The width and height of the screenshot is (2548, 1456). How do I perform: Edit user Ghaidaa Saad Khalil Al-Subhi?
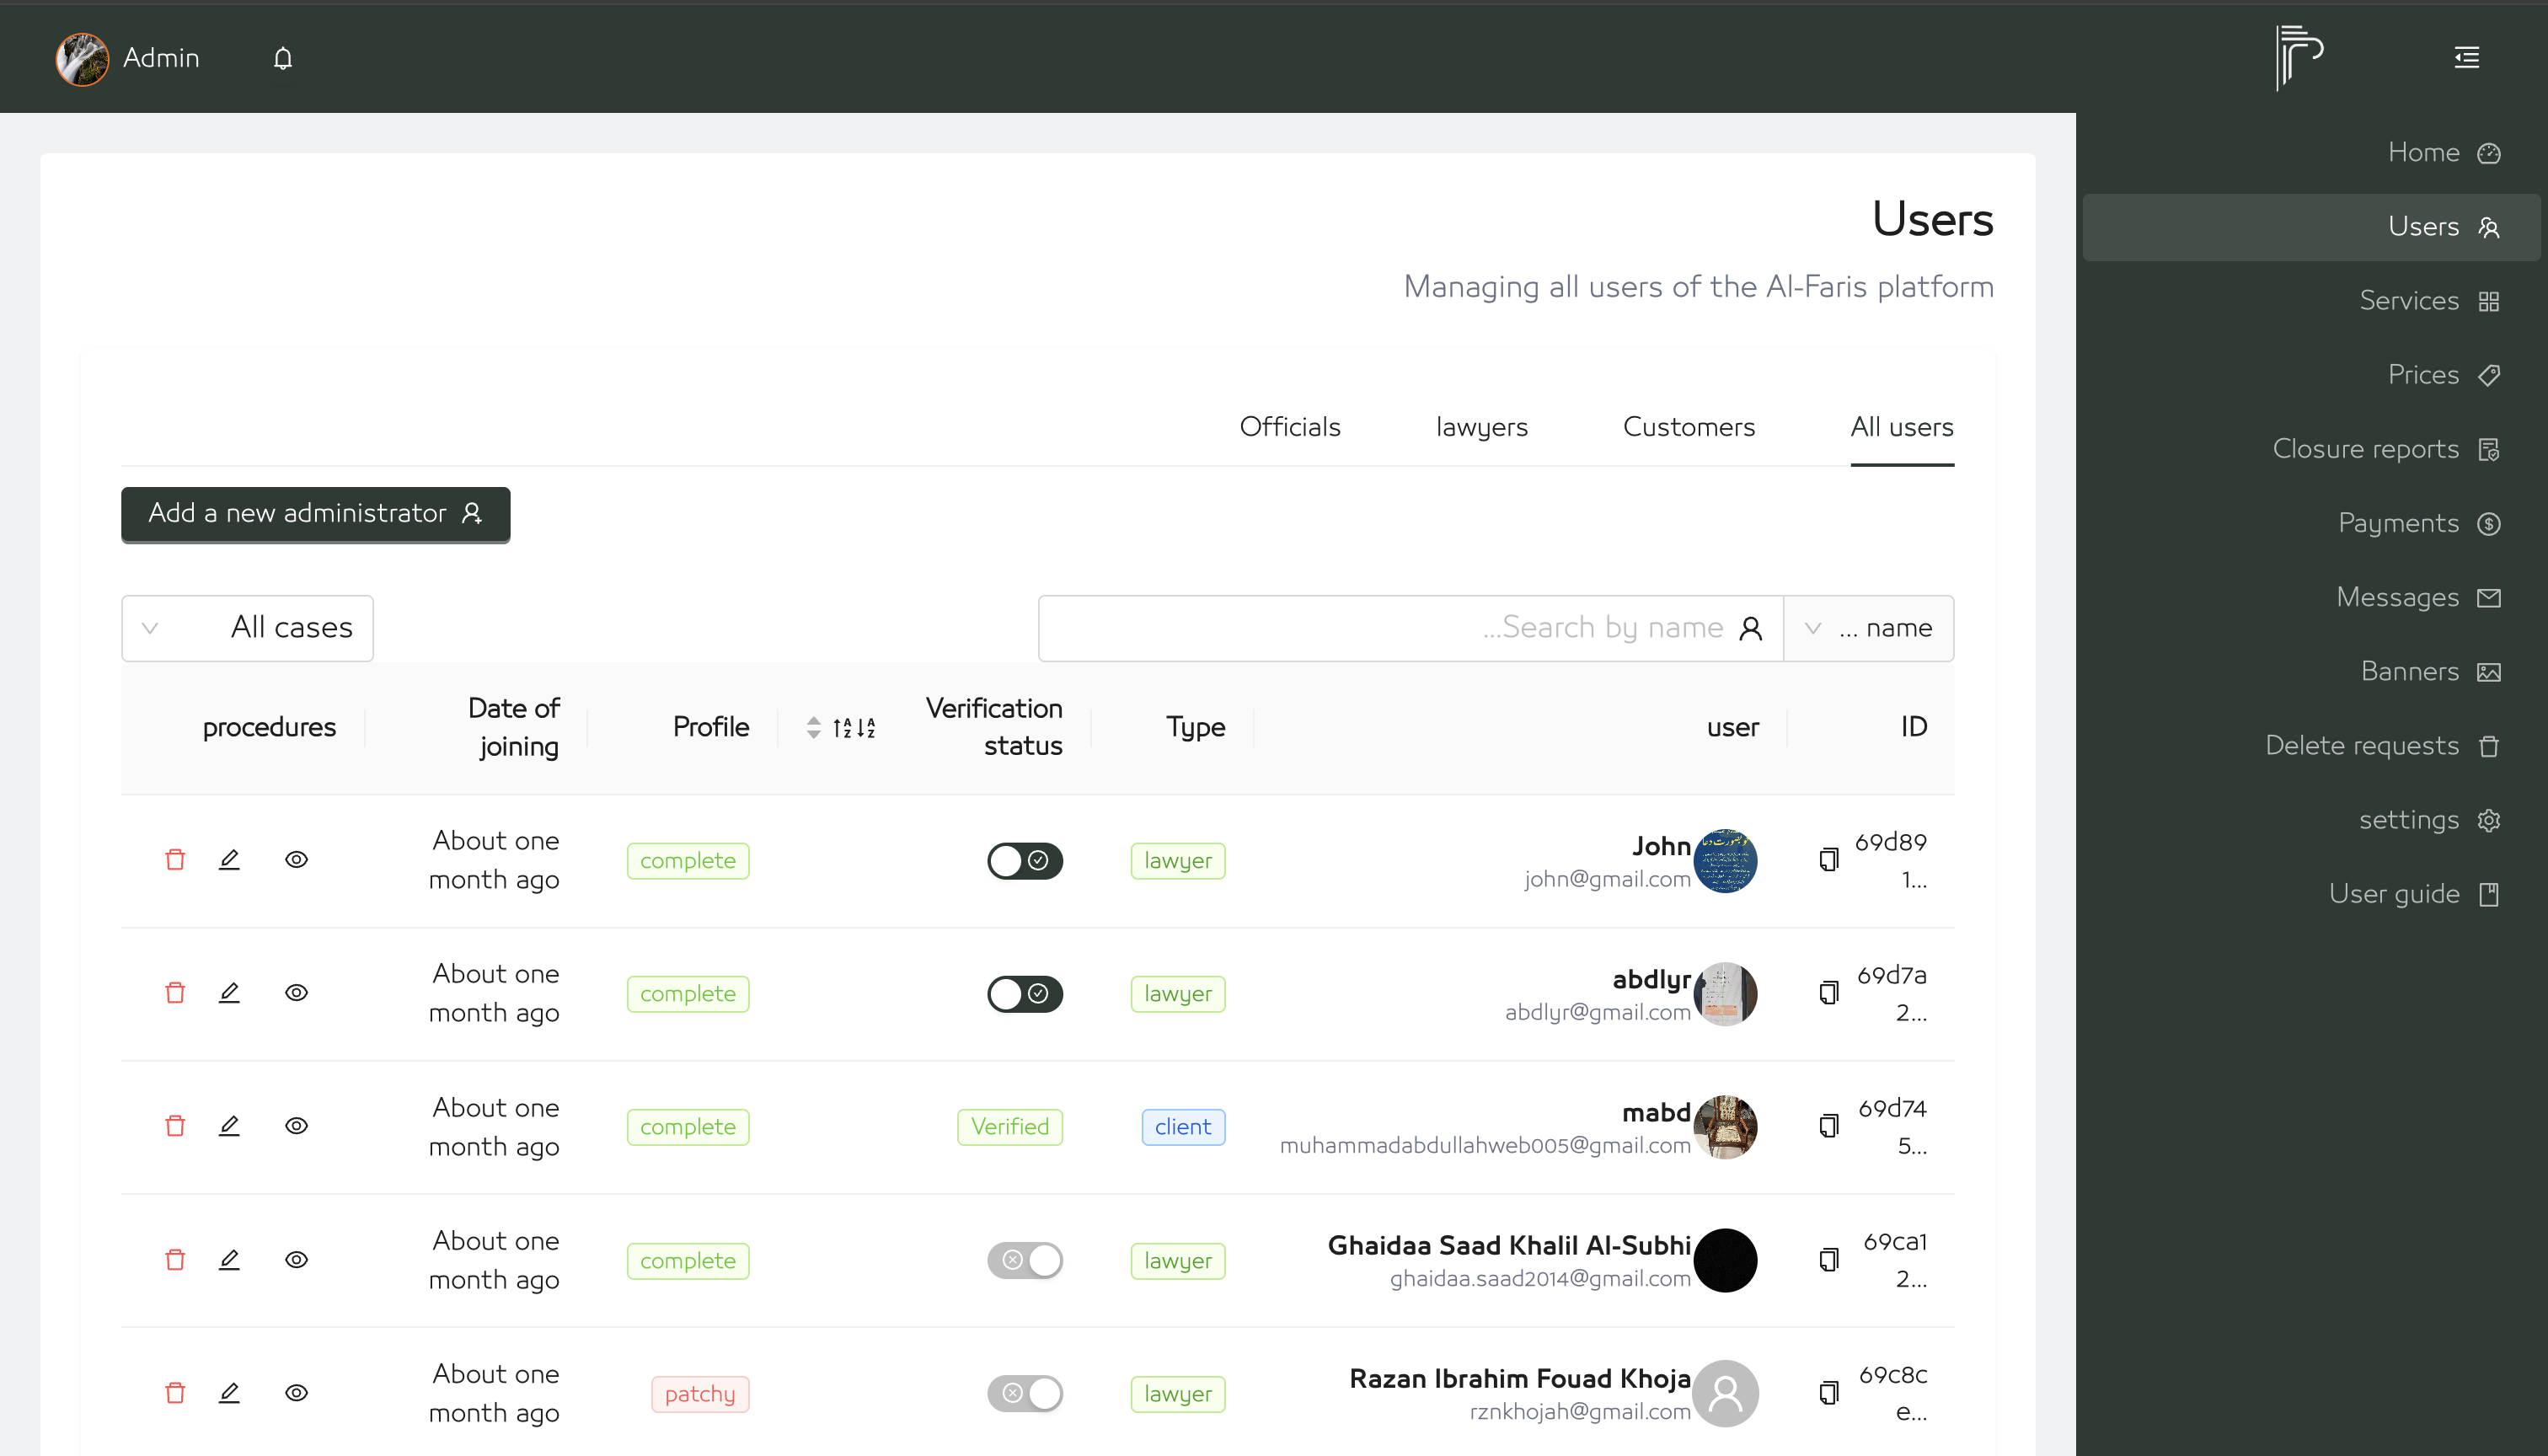click(x=229, y=1260)
